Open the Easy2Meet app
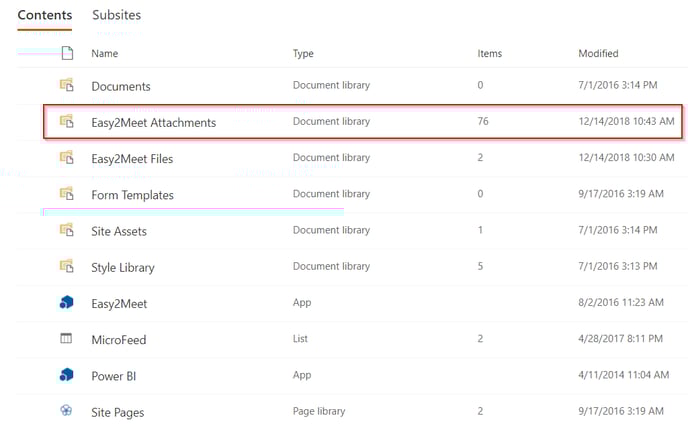This screenshot has width=688, height=428. tap(119, 304)
